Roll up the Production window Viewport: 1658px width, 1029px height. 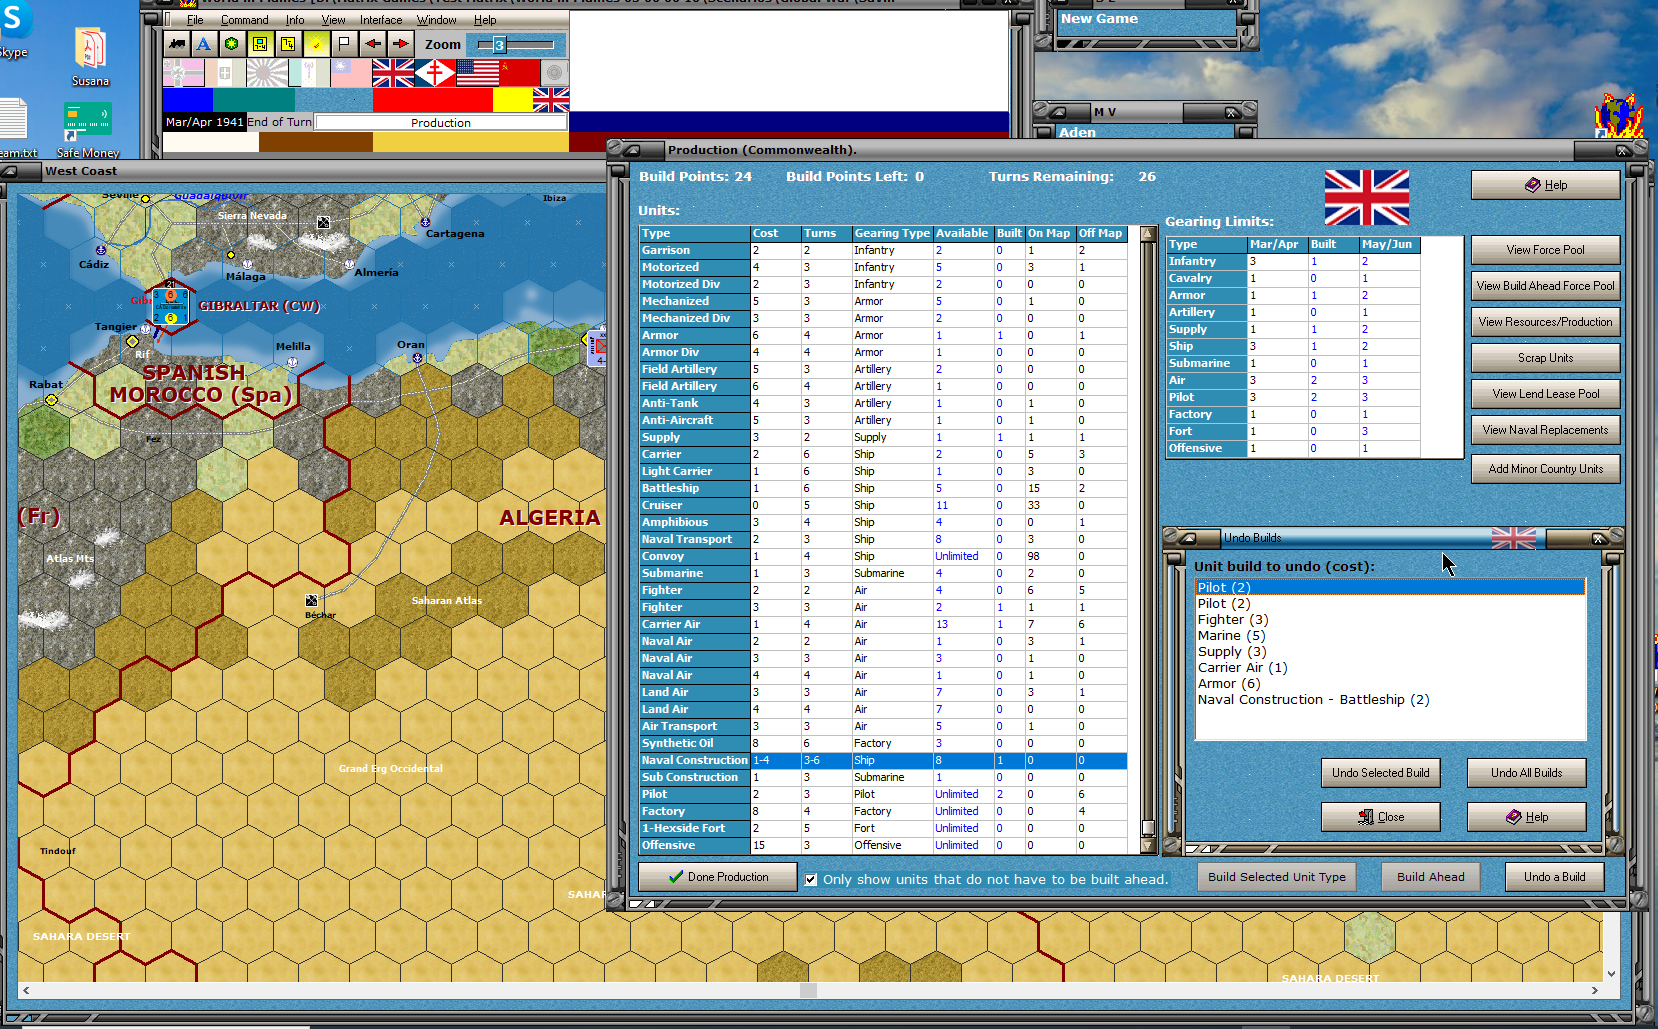click(x=632, y=150)
